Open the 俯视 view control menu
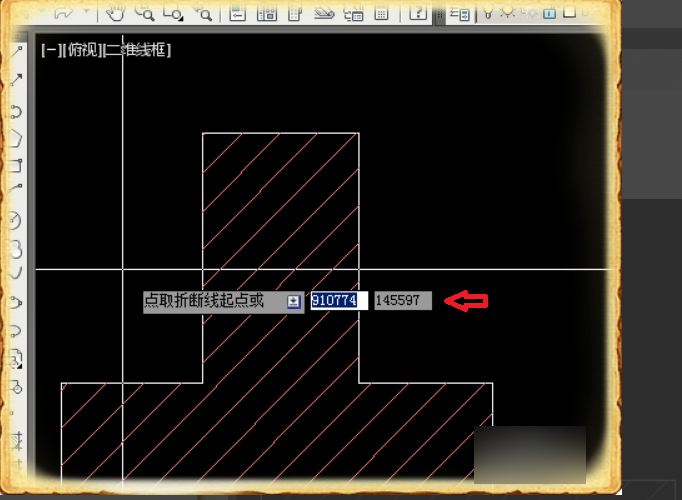This screenshot has width=682, height=500. tap(82, 50)
